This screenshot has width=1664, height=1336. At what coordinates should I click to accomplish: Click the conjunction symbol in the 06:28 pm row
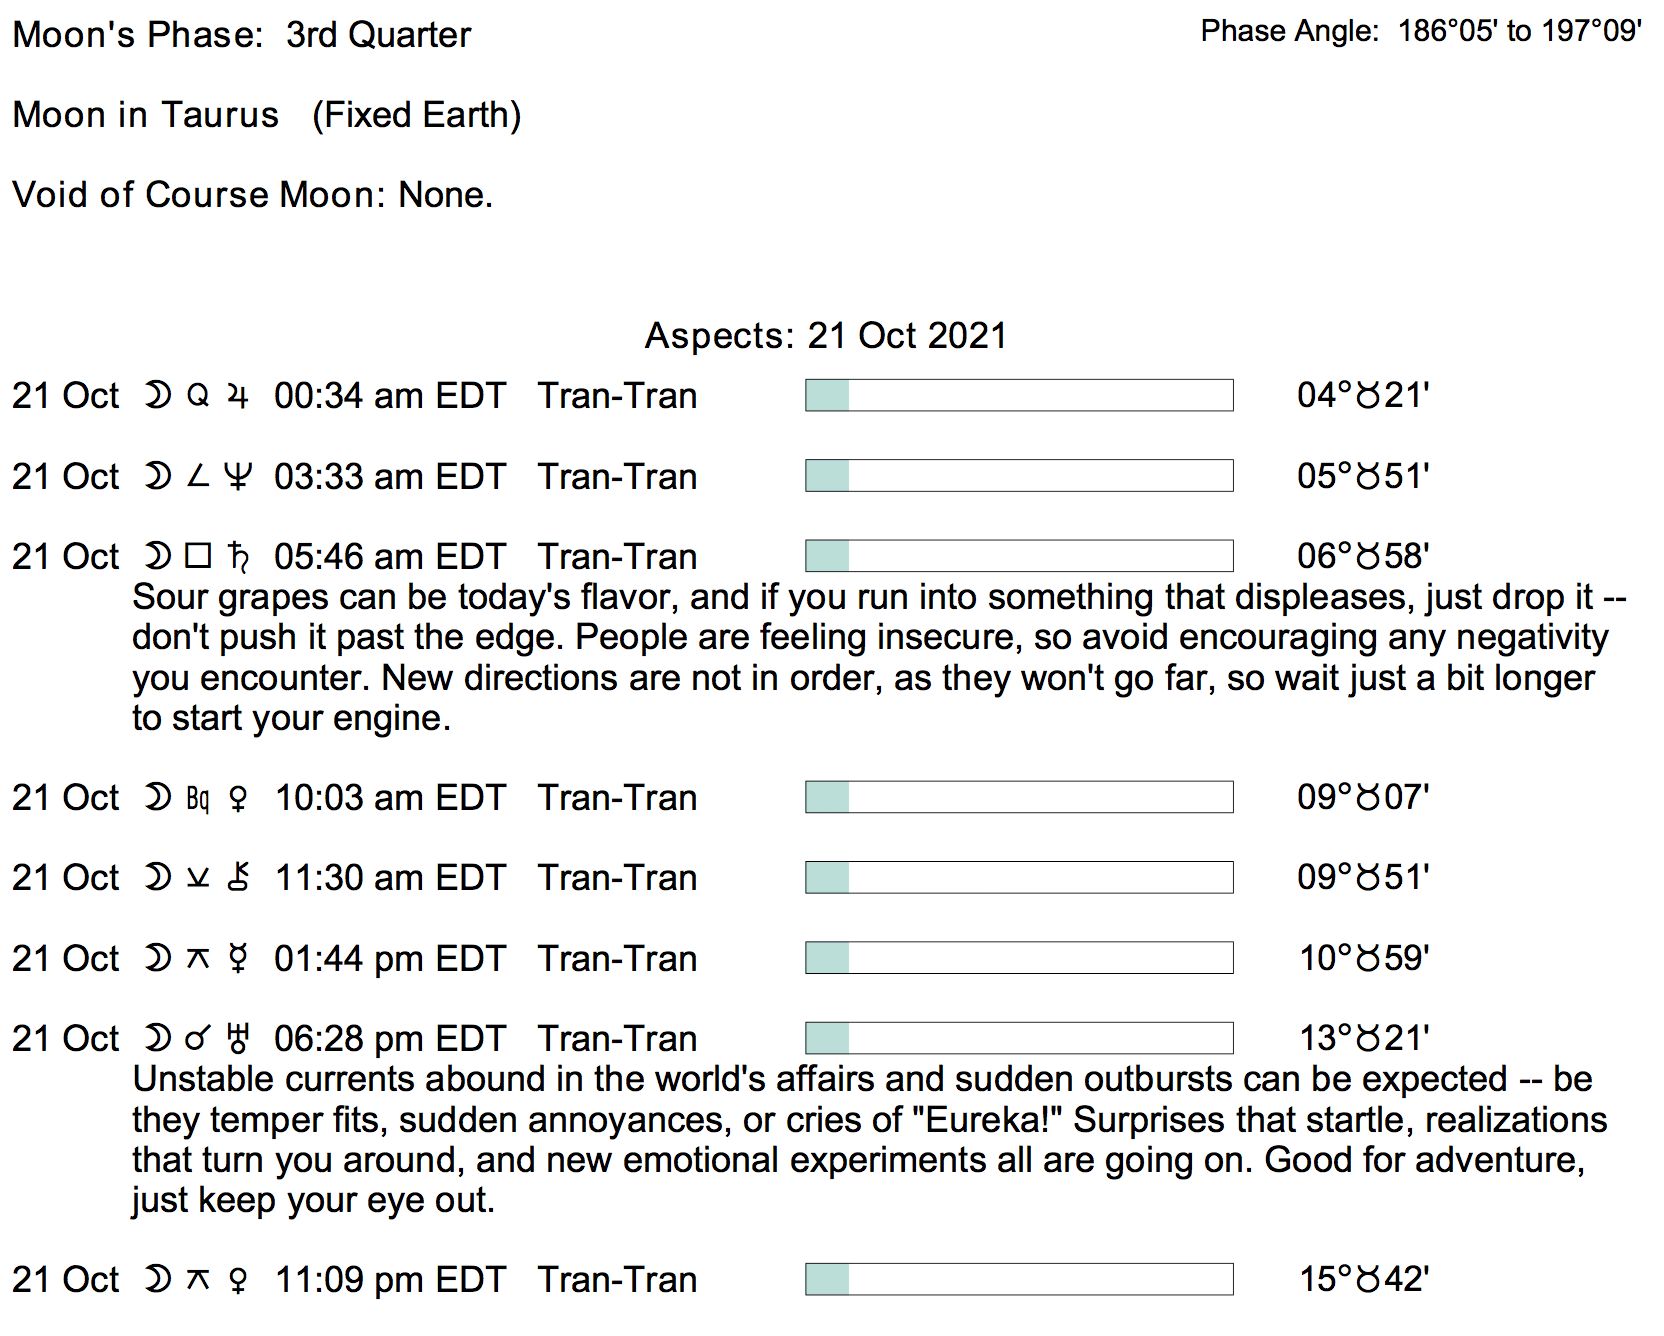tap(198, 1039)
